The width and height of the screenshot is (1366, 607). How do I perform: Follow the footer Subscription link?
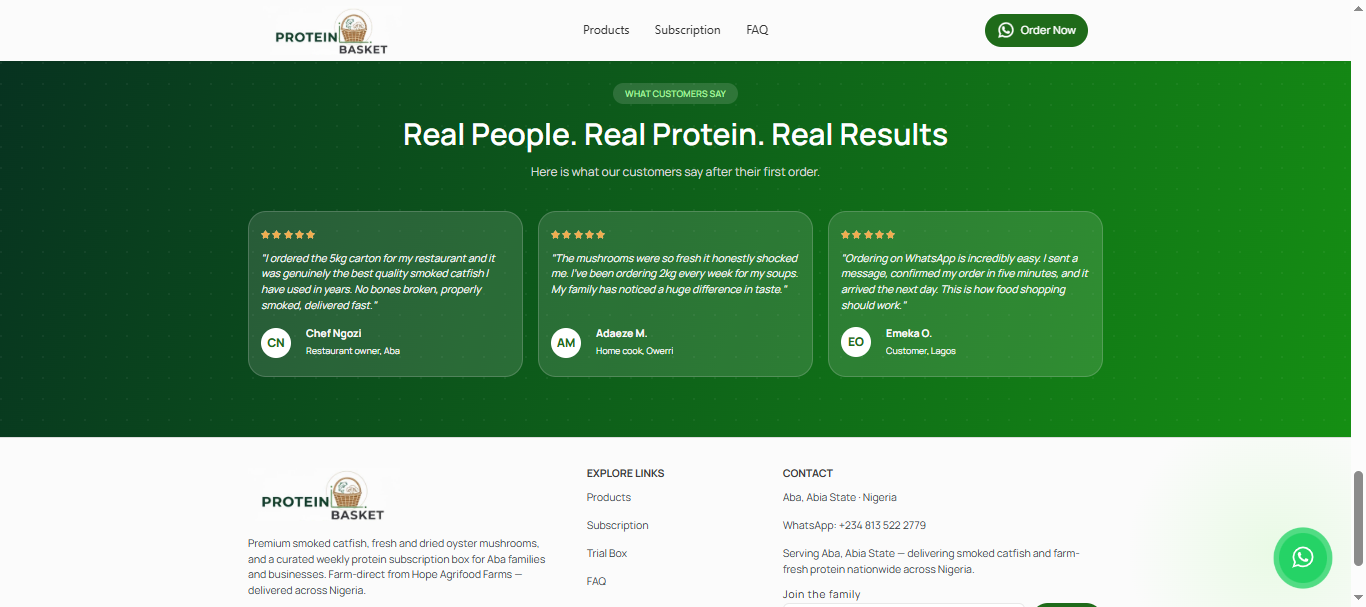click(618, 525)
